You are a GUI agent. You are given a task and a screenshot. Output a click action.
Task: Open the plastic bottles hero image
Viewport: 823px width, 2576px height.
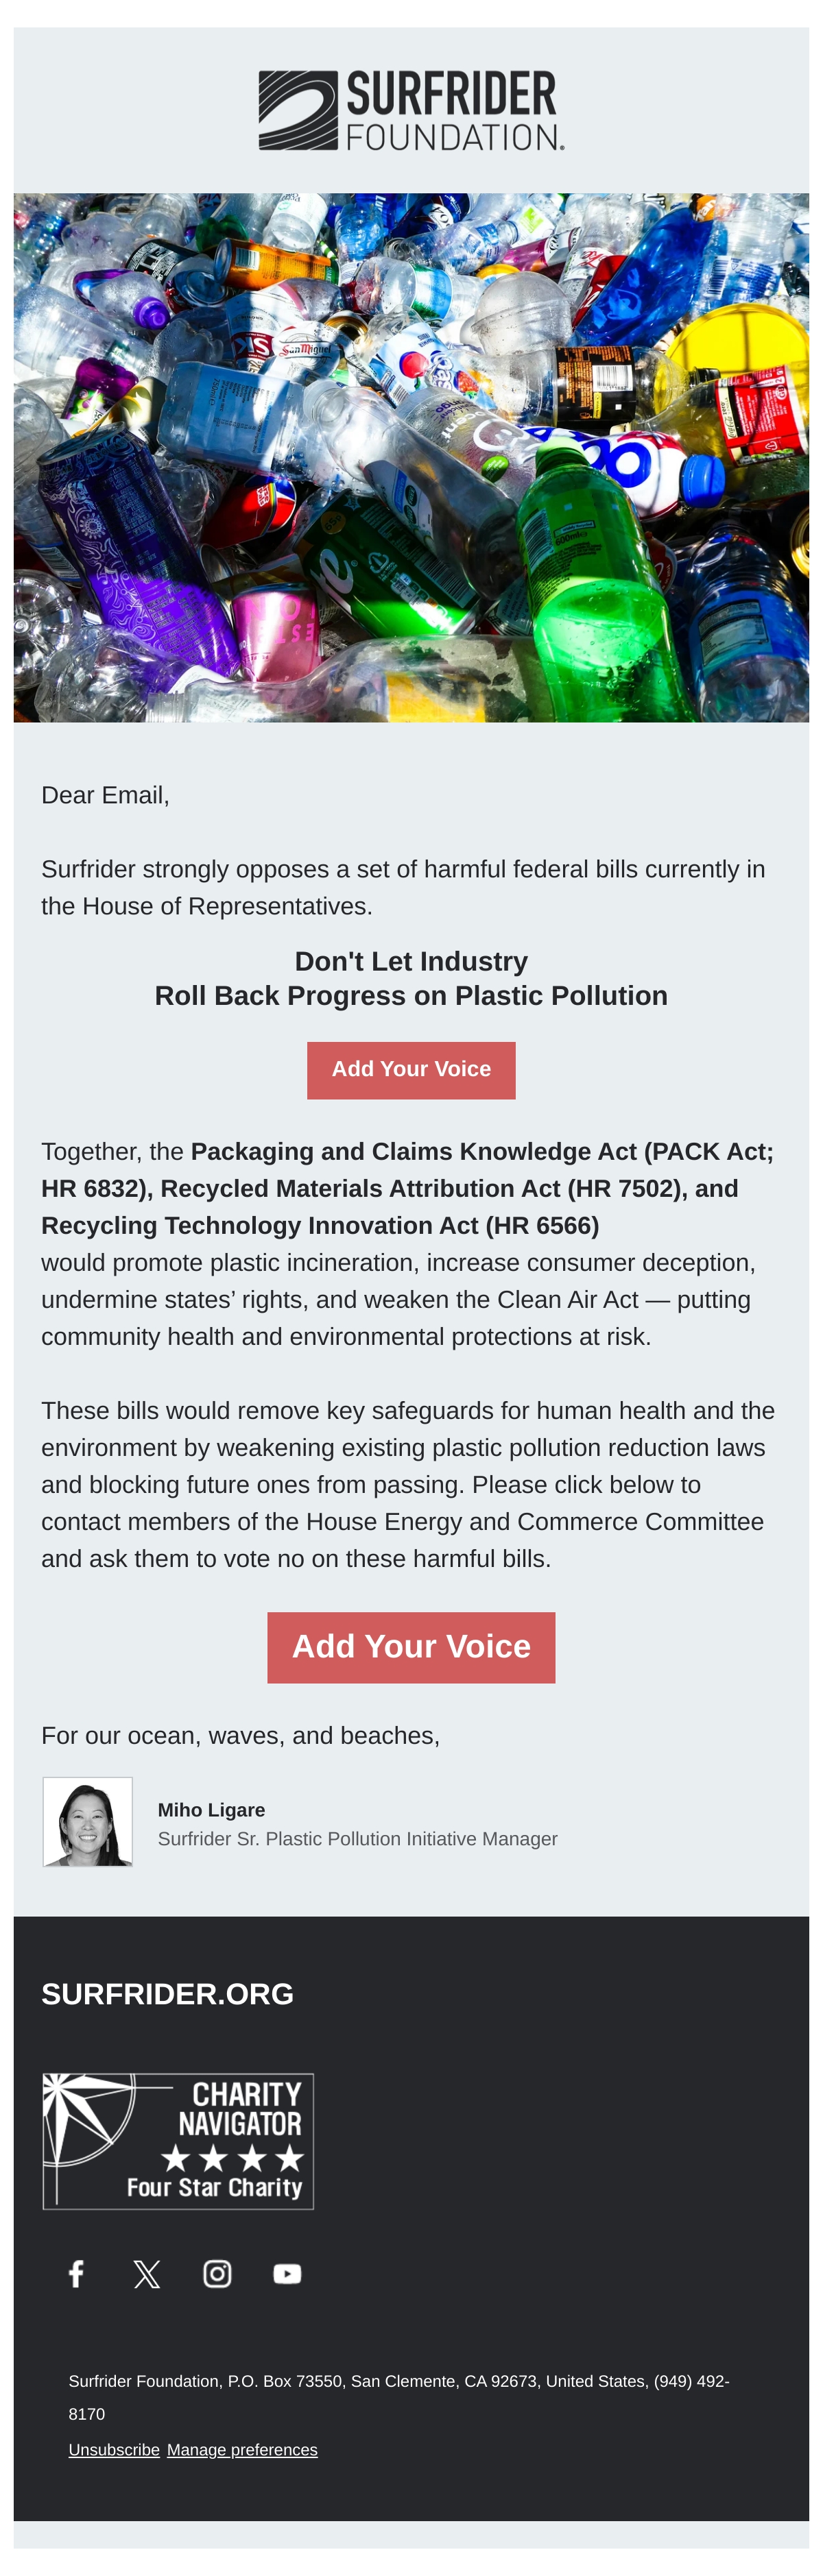411,457
